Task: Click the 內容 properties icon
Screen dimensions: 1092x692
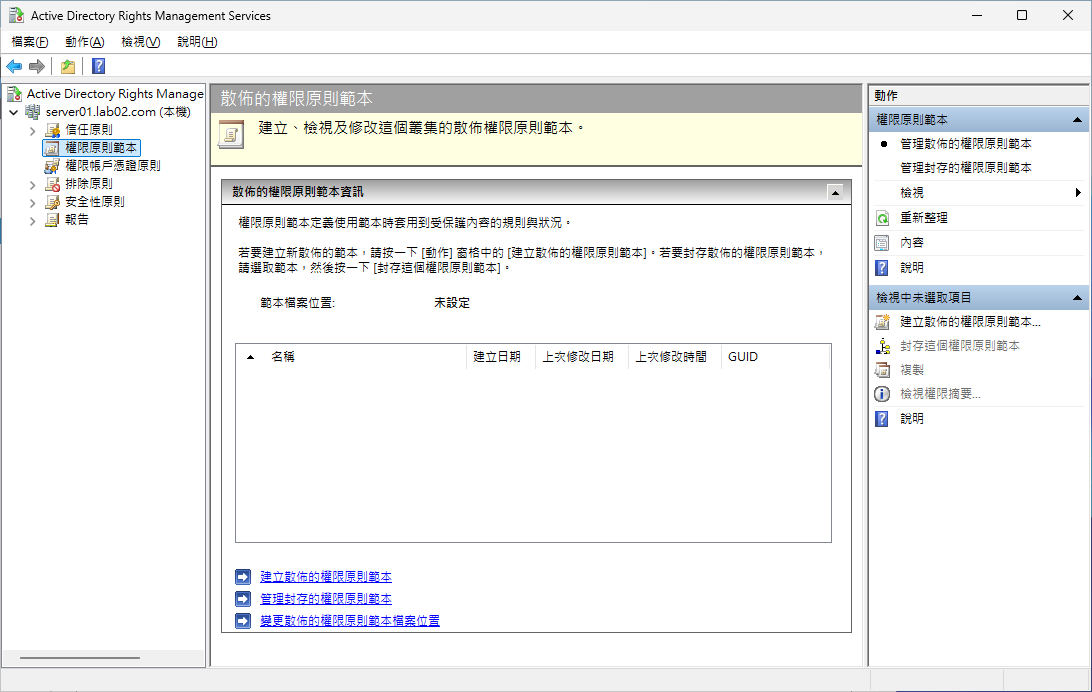Action: pyautogui.click(x=882, y=243)
